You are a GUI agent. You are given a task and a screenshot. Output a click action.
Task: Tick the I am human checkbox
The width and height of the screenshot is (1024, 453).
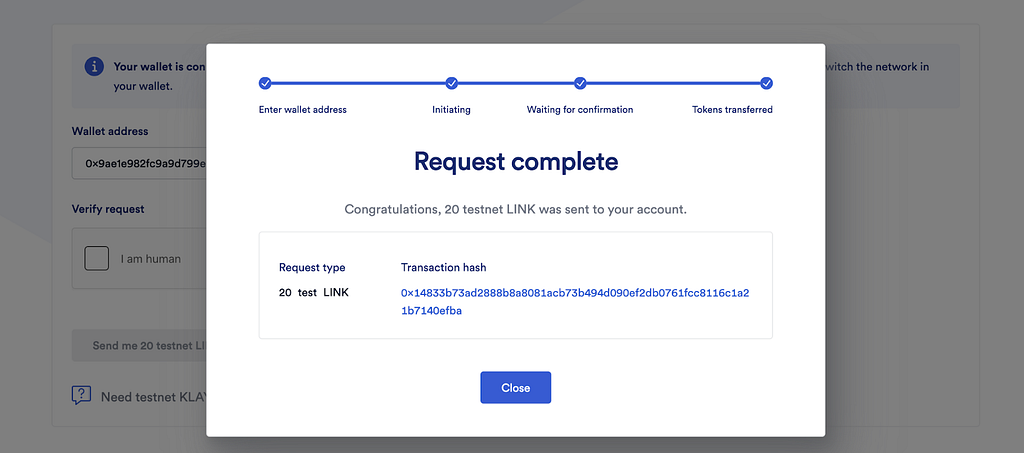tap(97, 258)
